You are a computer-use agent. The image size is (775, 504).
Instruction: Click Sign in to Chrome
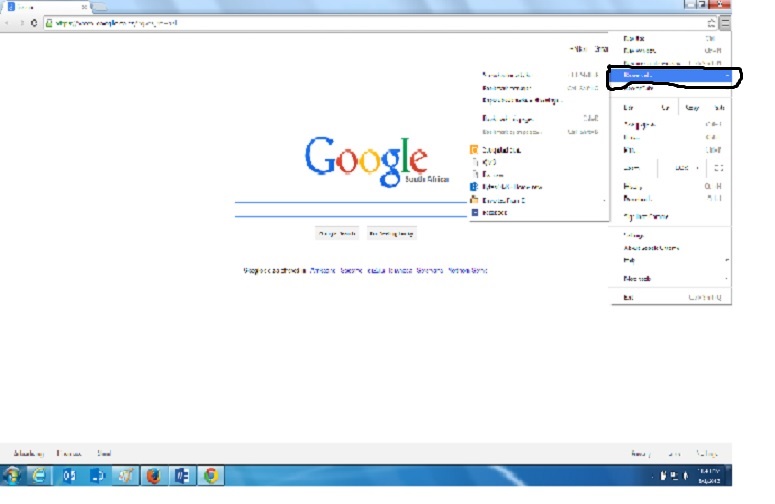pos(671,216)
